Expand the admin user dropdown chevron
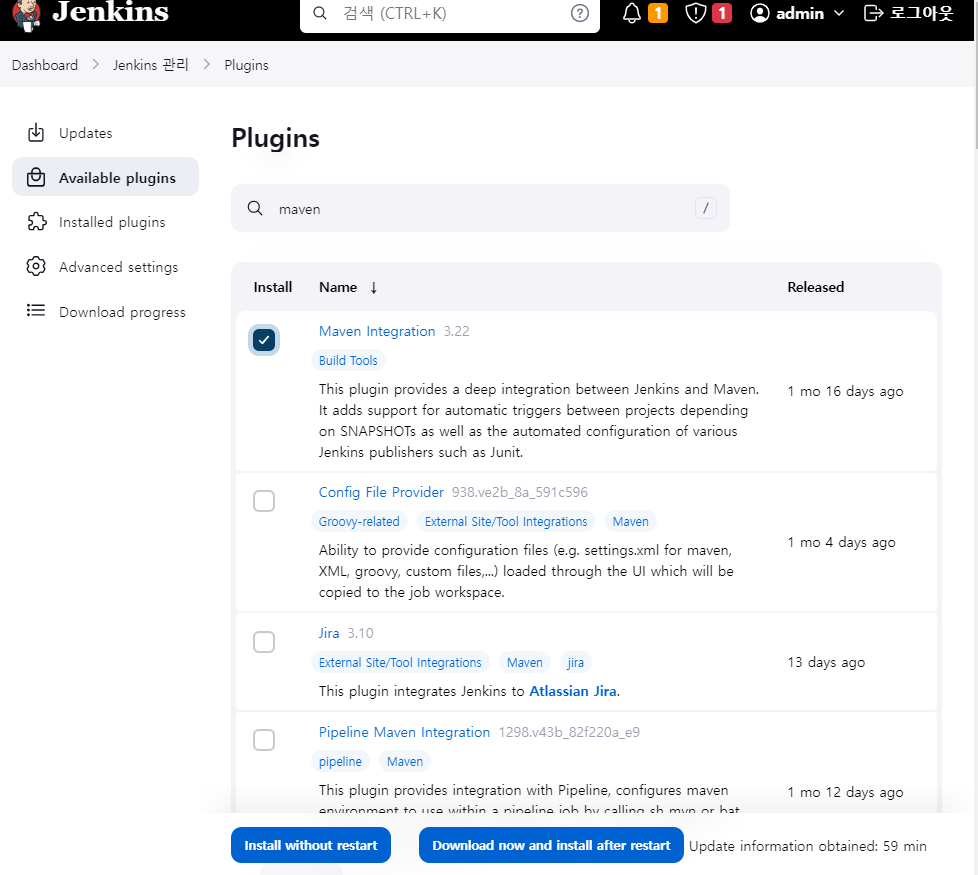 pyautogui.click(x=839, y=13)
